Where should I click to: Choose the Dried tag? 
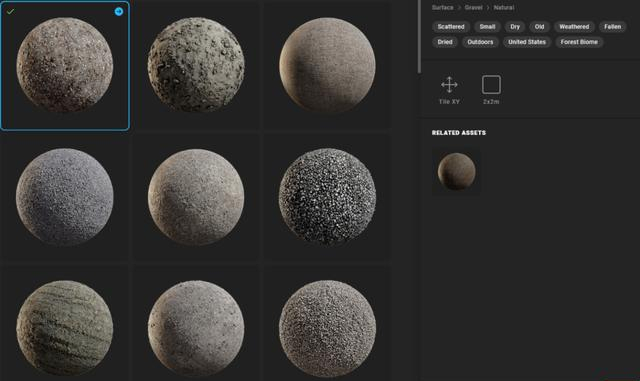tap(445, 42)
